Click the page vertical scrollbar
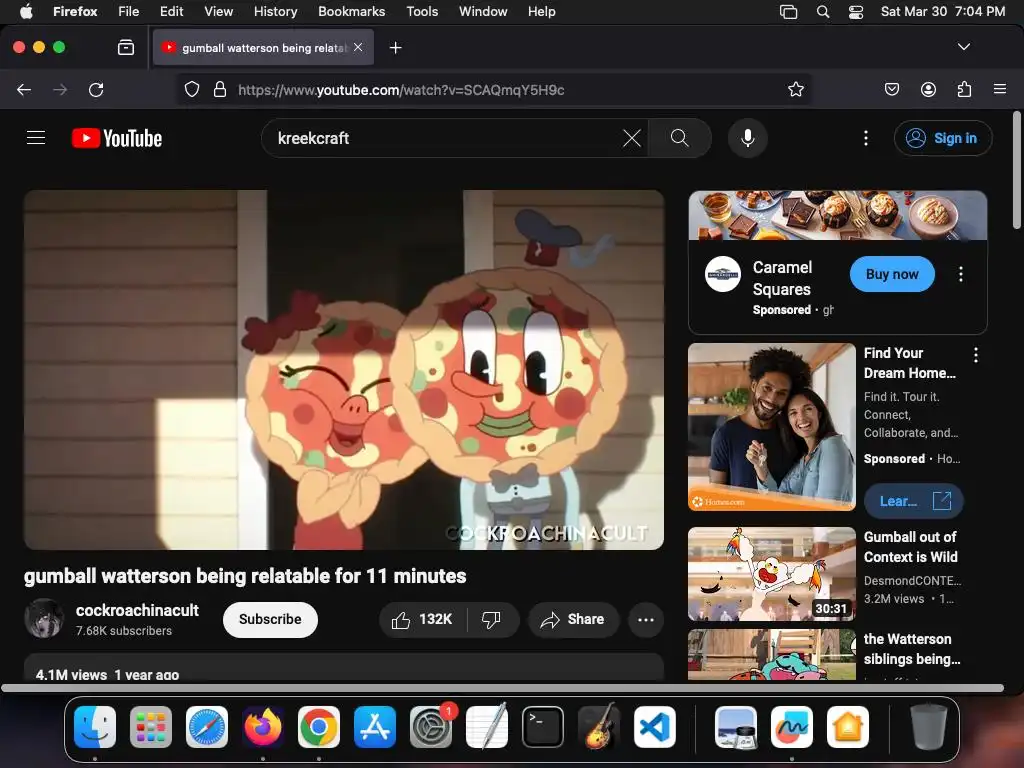Screen dimensions: 1024x768 (1017, 171)
